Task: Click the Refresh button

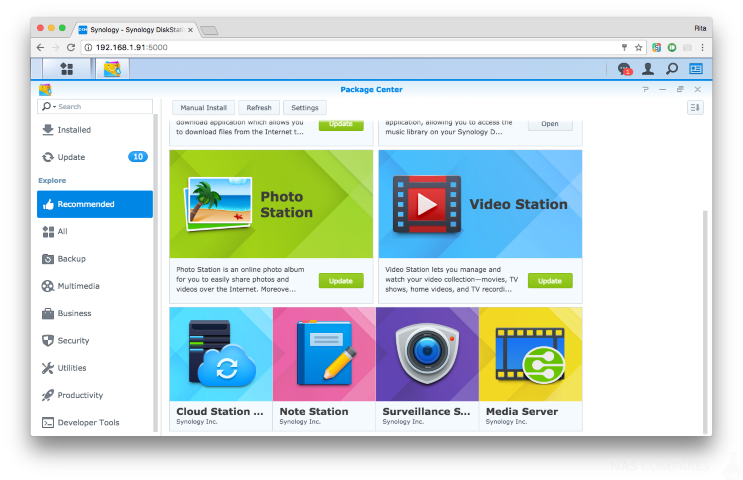Action: (x=259, y=108)
